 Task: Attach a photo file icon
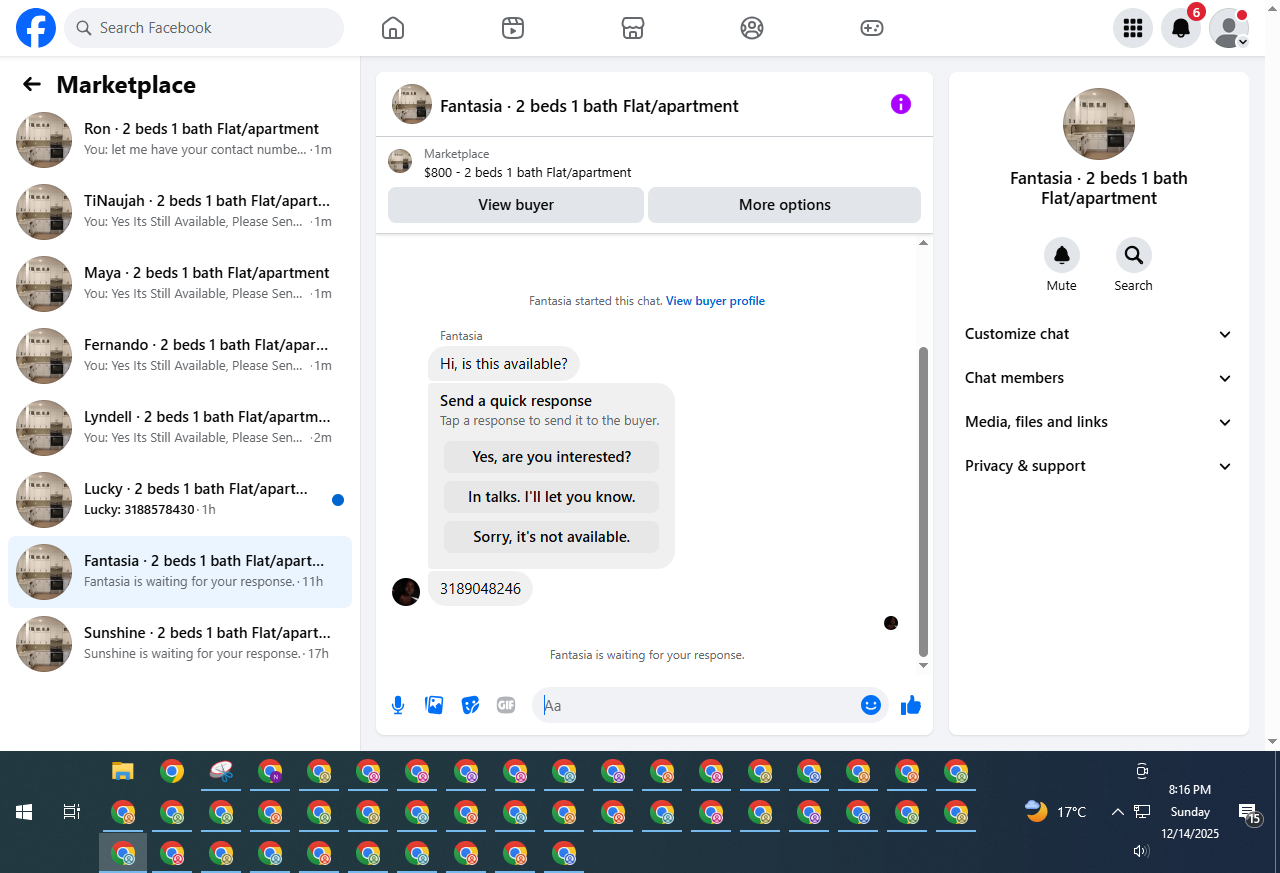point(434,705)
